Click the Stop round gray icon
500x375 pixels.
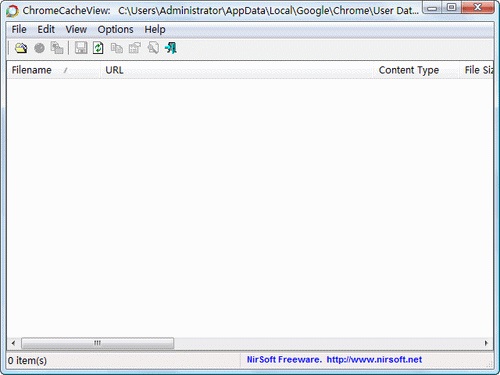(x=39, y=48)
